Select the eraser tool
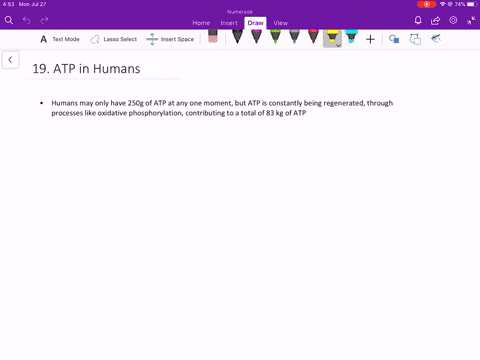 point(213,36)
